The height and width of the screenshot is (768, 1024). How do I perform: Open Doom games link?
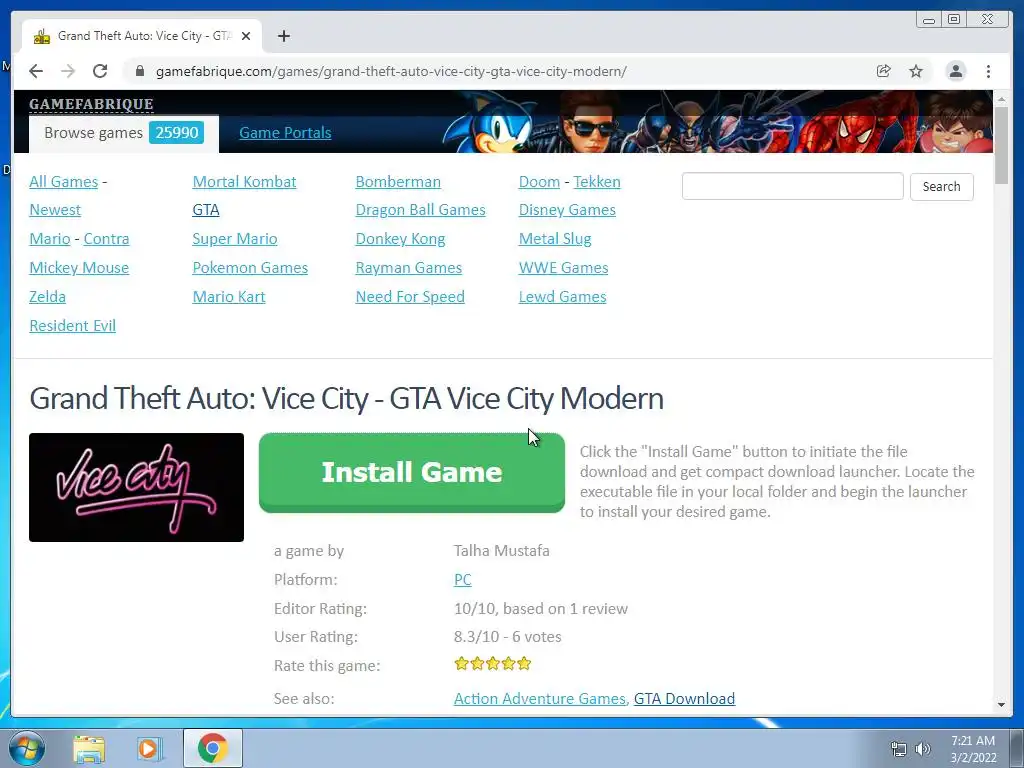[539, 182]
